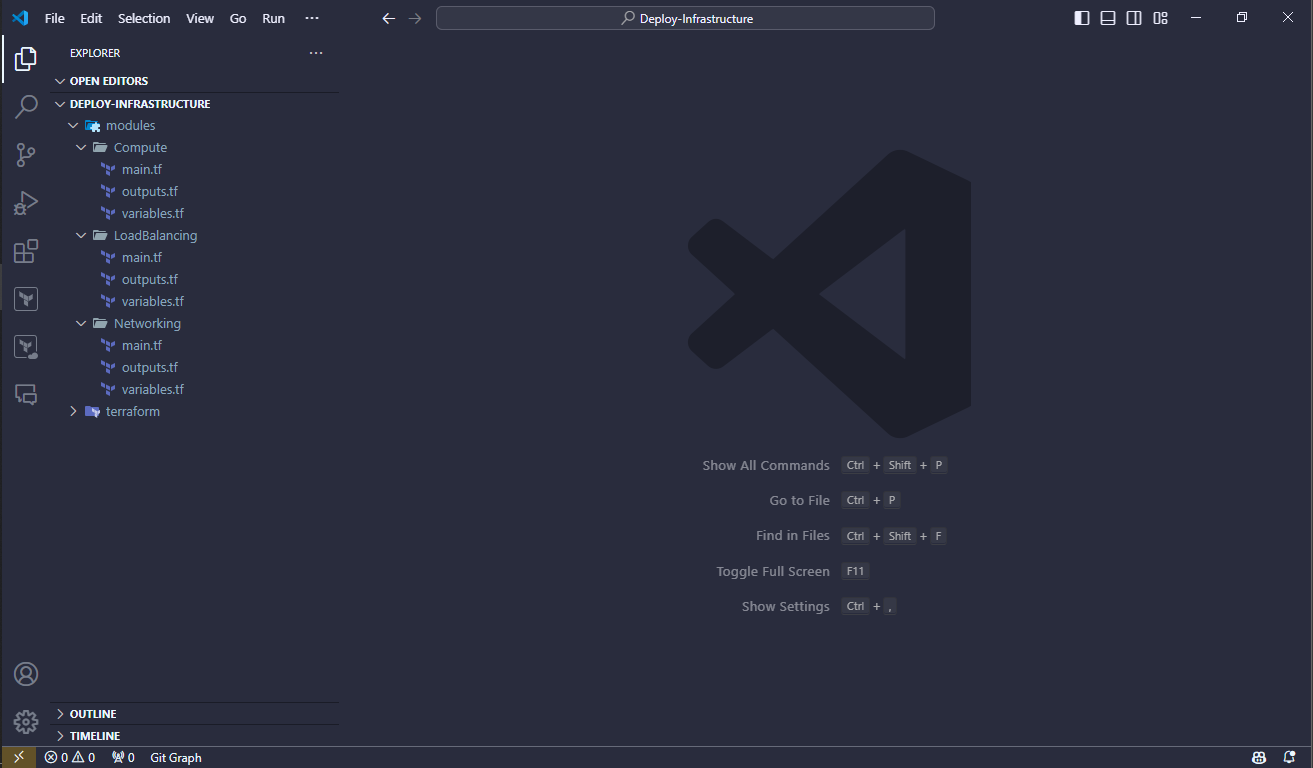Click the EXPLORER panel title
The width and height of the screenshot is (1313, 768).
95,53
